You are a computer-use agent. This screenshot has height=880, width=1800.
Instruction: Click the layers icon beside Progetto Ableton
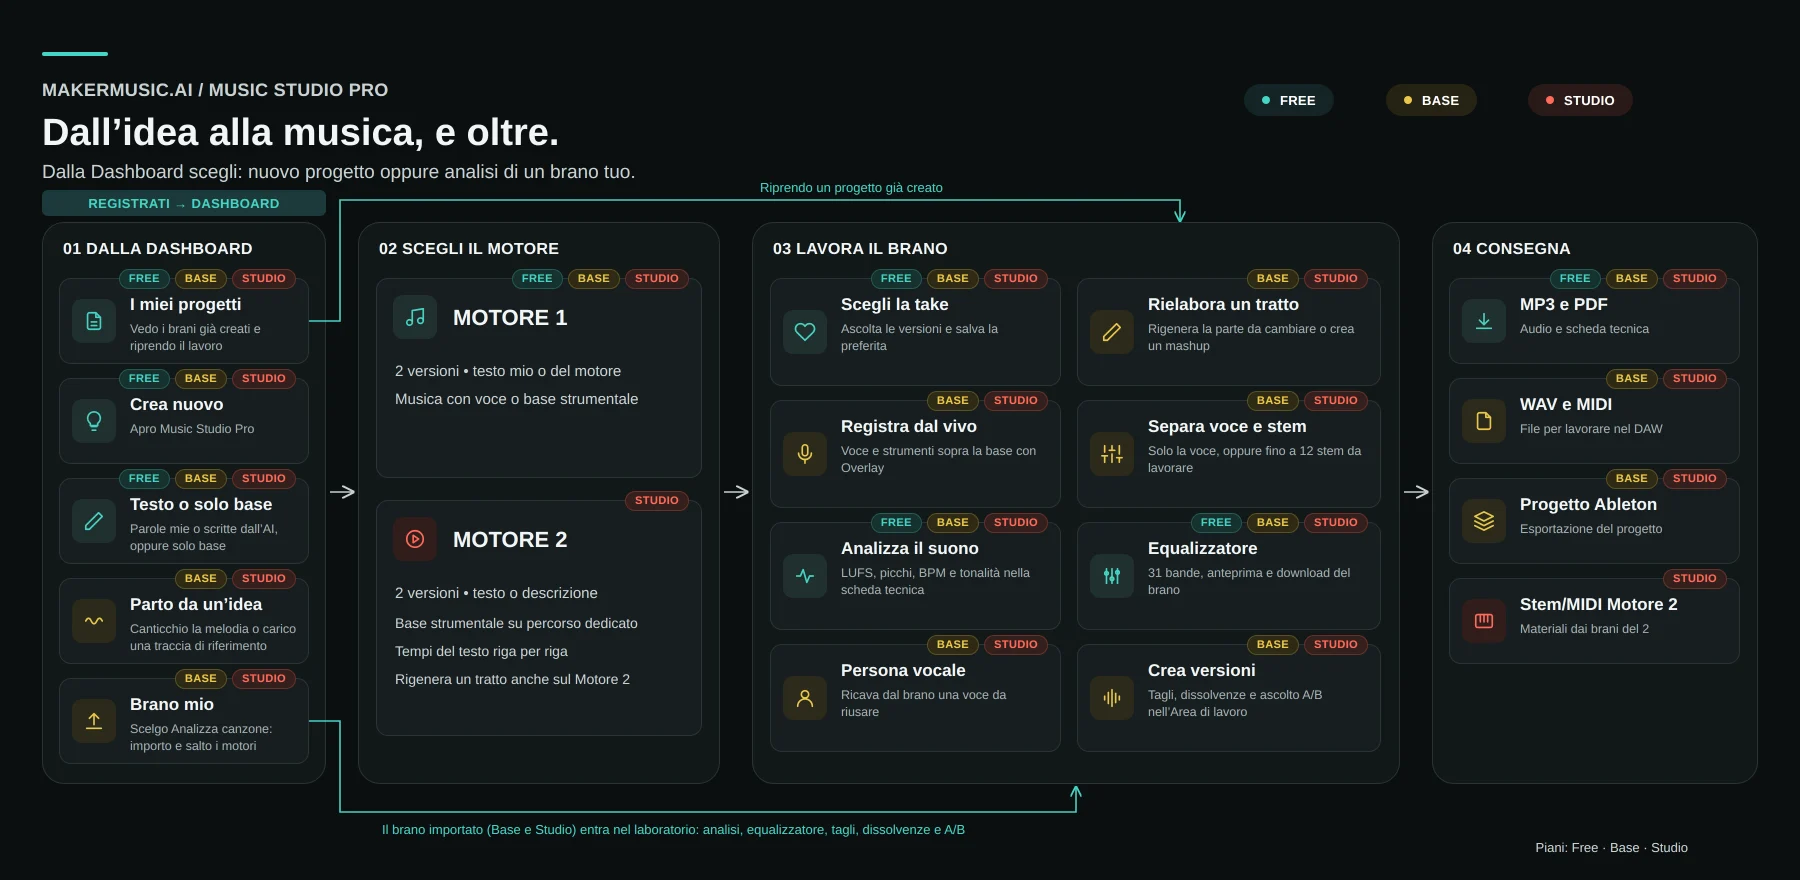[1484, 521]
